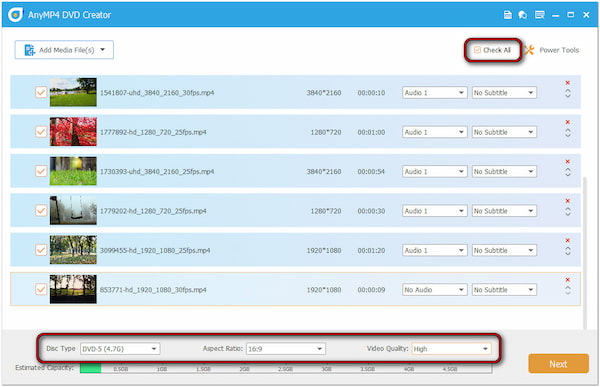Screen dimensions: 600x387
Task: Open No Audio dropdown for 853771-hd file
Action: pos(434,290)
